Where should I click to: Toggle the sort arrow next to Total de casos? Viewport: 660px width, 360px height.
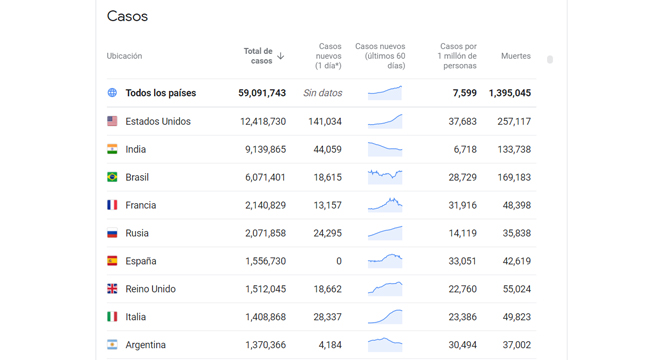[x=281, y=56]
